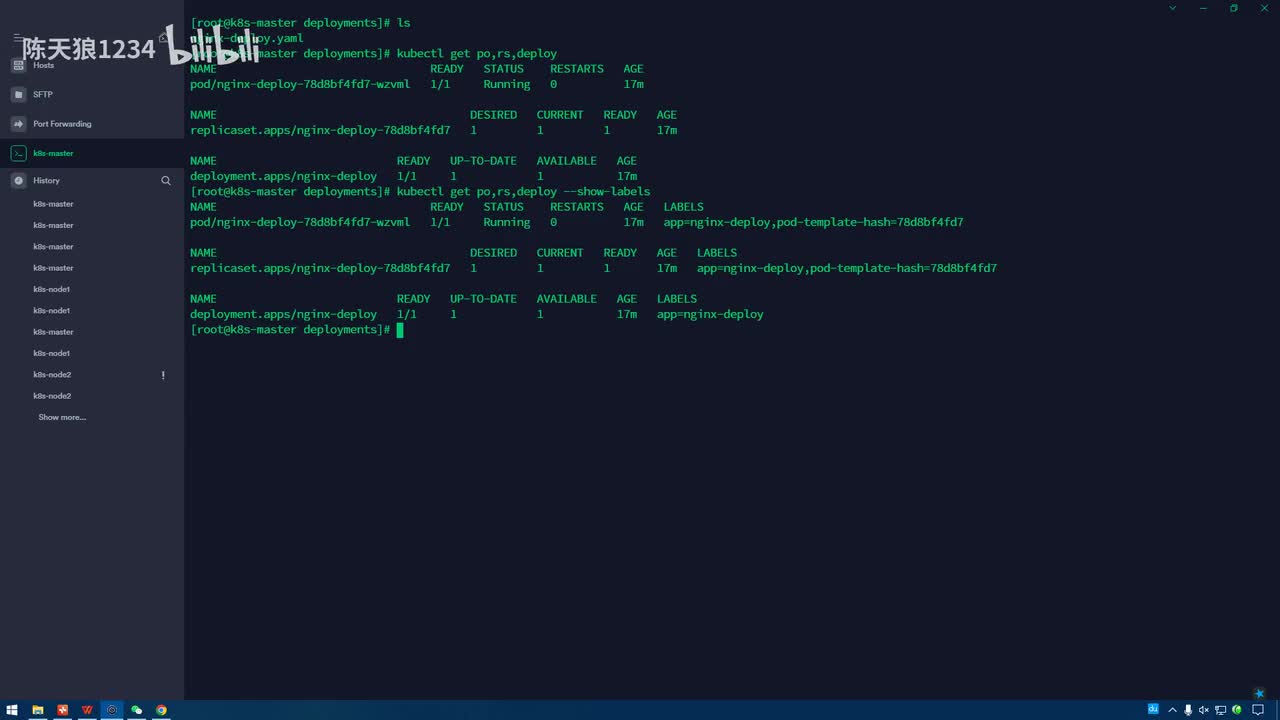Click the Baidu input method tray icon
Screen dimensions: 1280x720
tap(1153, 709)
